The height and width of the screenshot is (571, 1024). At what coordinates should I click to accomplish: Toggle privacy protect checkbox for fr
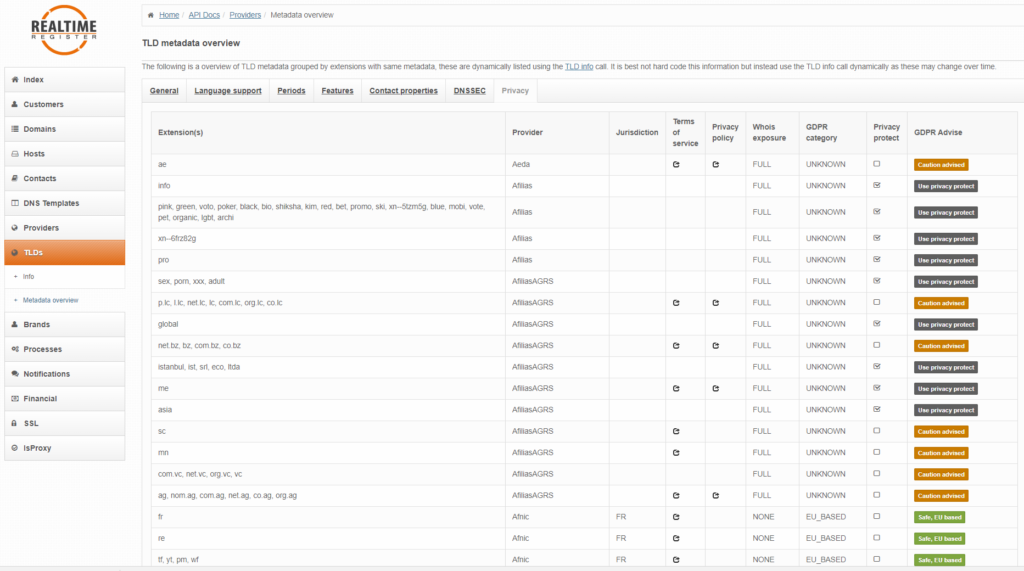877,516
